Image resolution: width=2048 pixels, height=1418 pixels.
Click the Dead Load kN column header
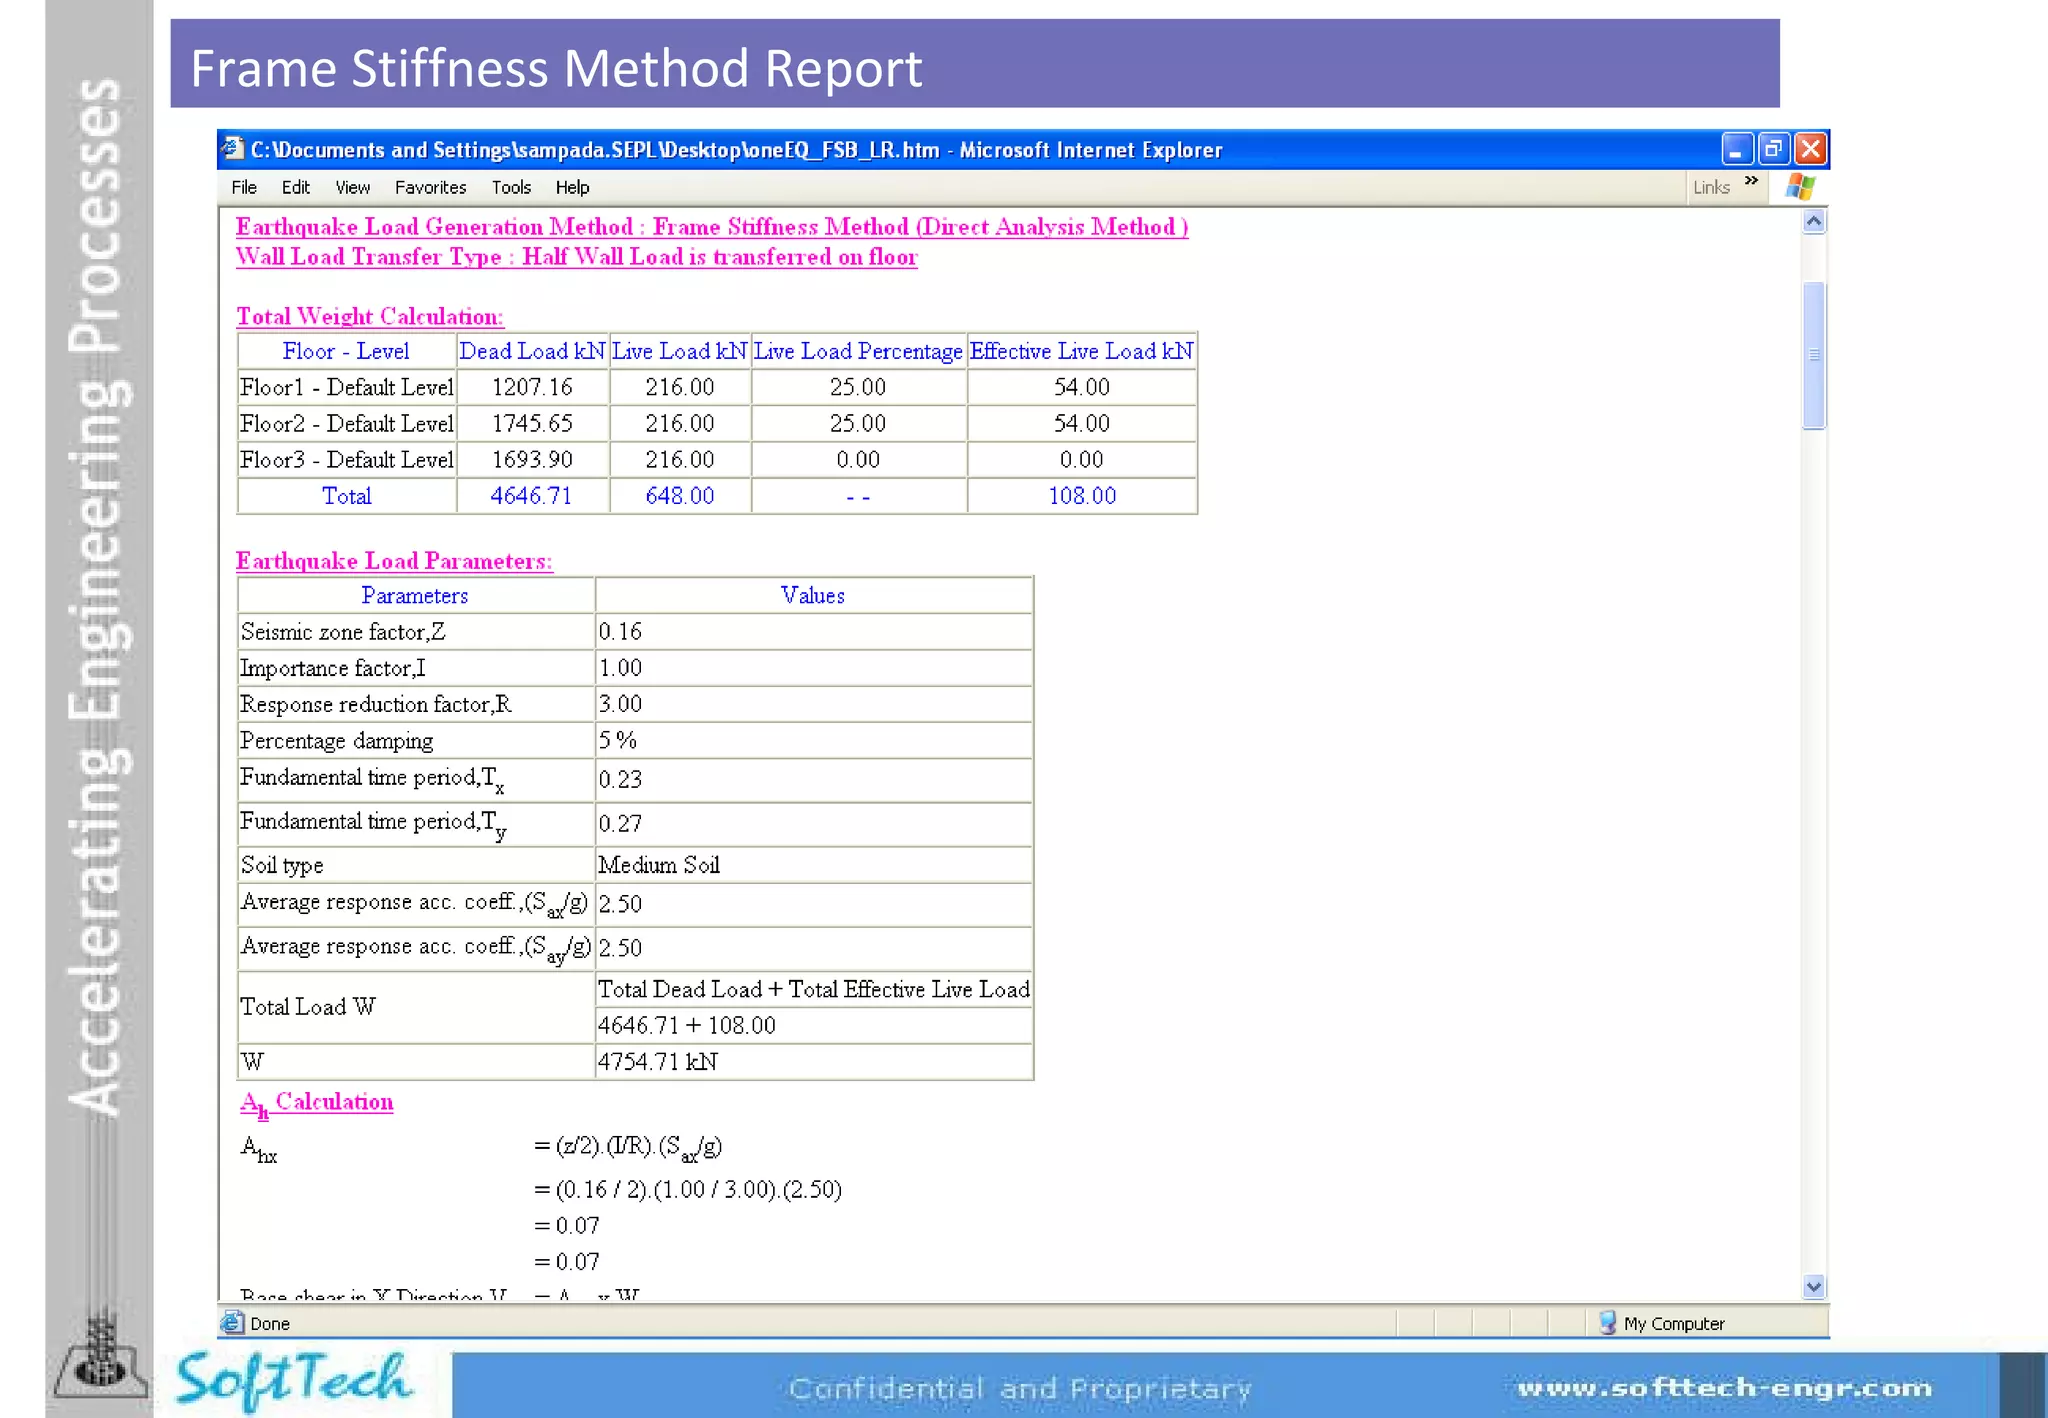532,351
